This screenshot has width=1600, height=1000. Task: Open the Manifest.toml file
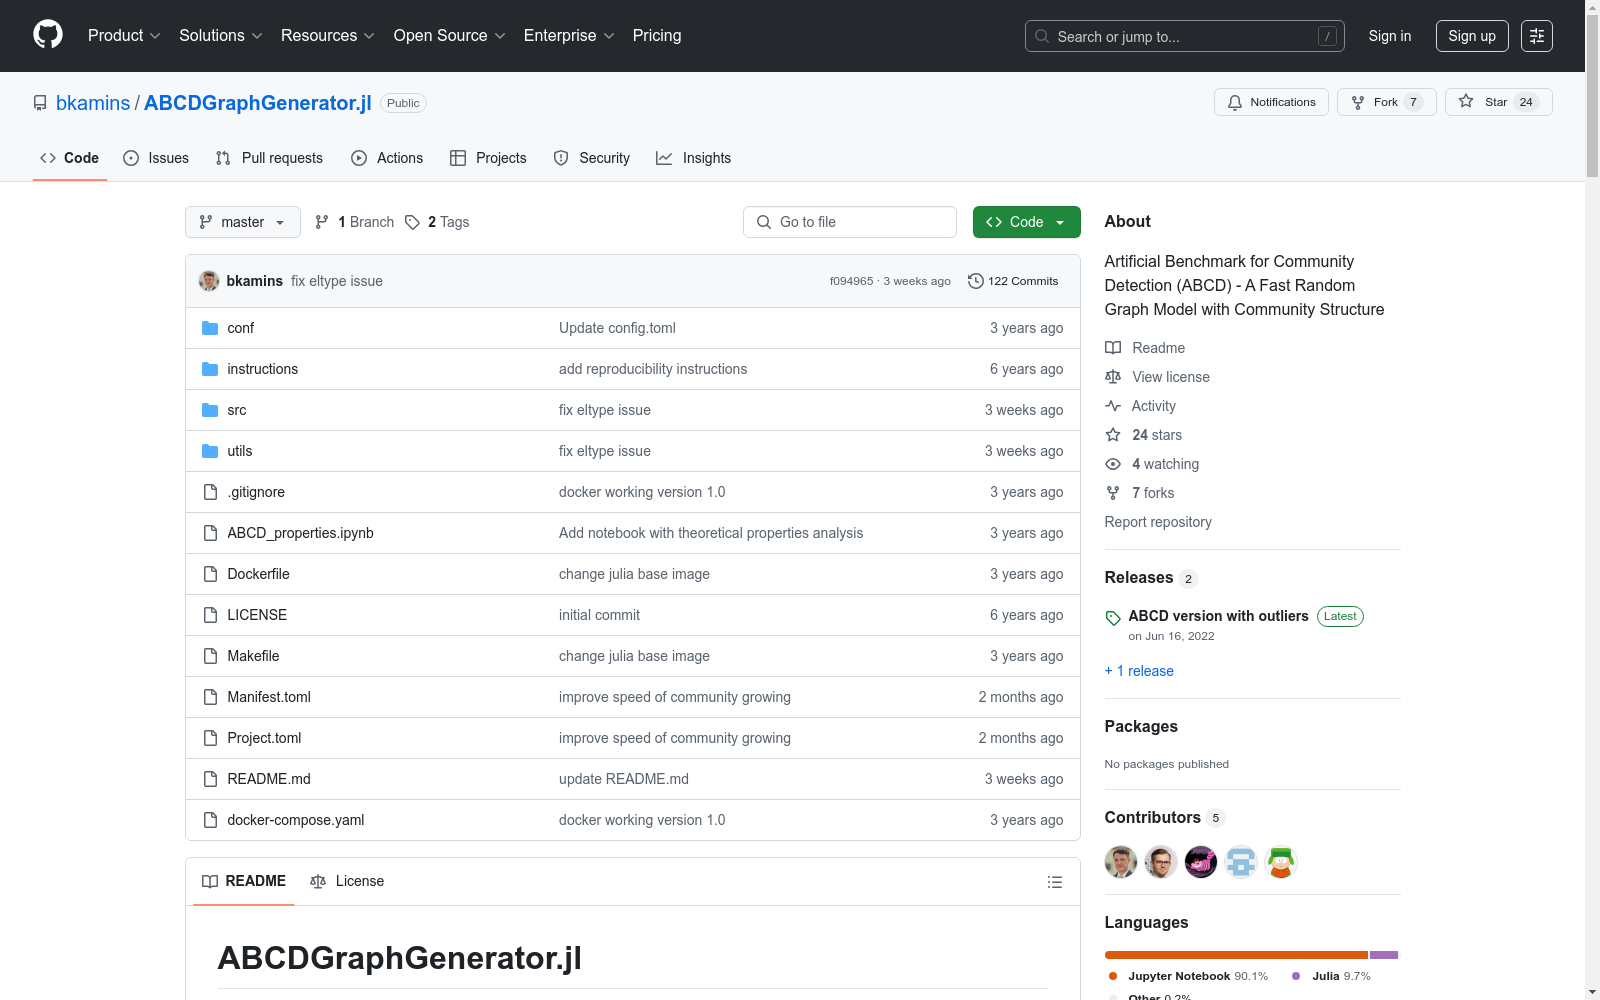pos(269,697)
